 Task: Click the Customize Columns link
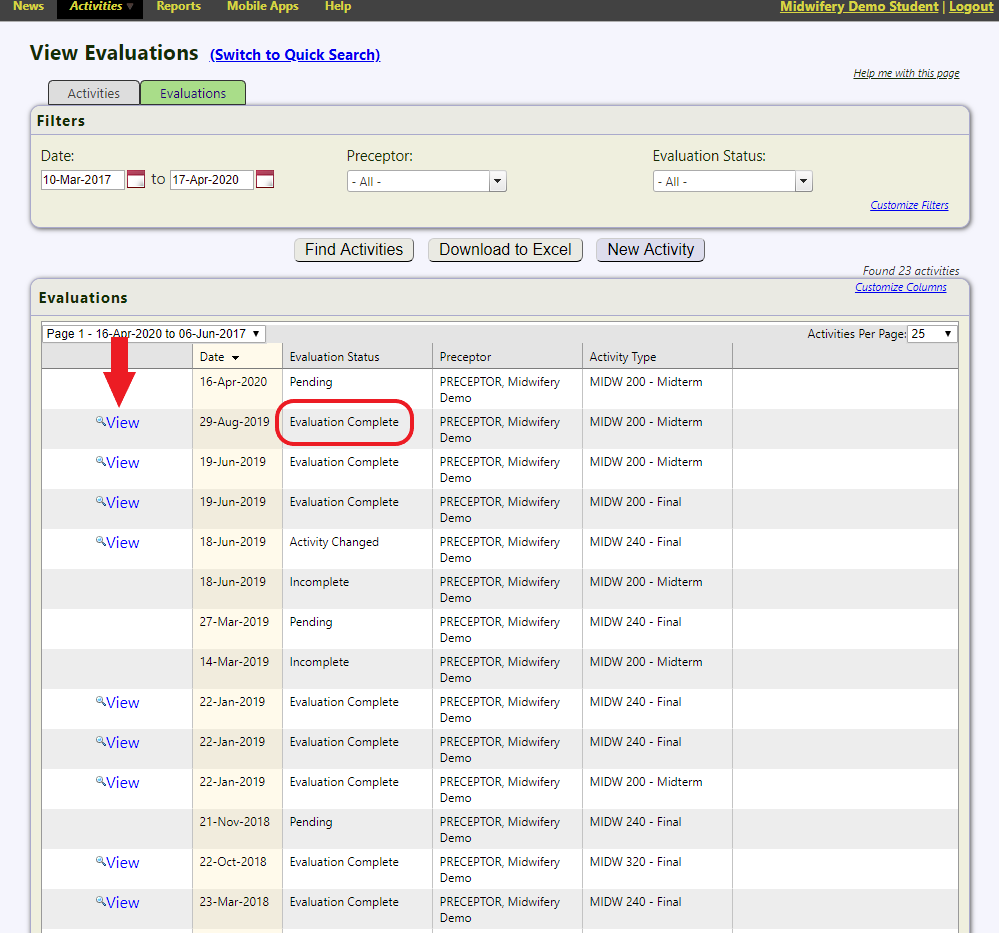pyautogui.click(x=900, y=287)
